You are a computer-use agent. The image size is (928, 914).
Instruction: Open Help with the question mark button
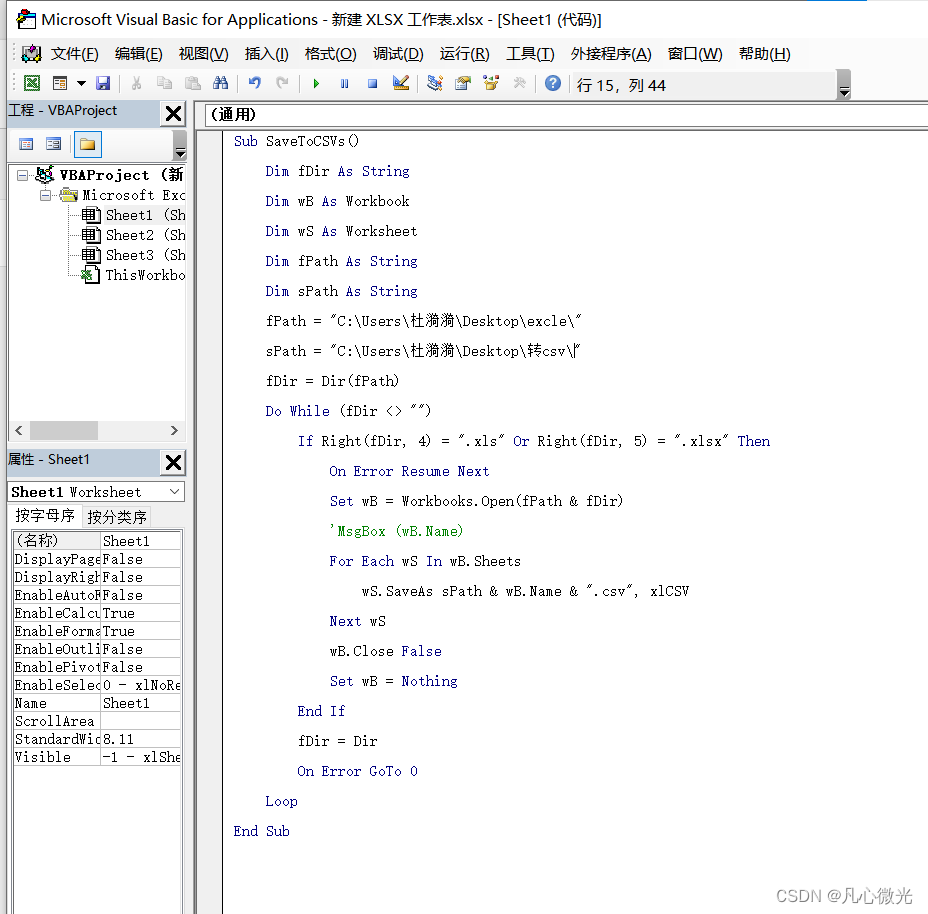[551, 84]
